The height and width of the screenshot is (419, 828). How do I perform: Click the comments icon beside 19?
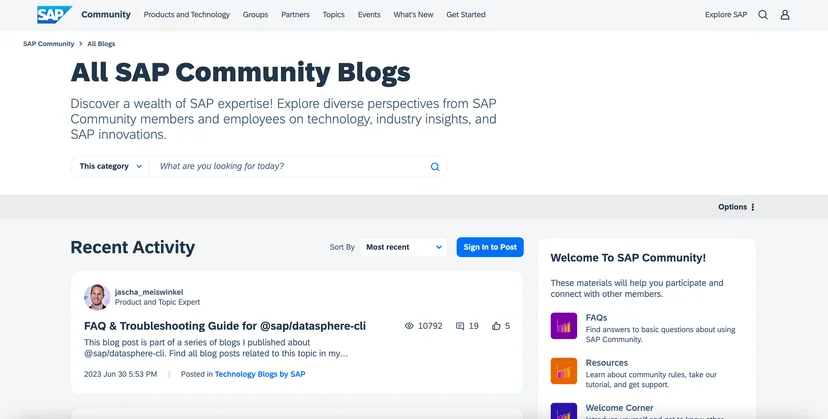(x=460, y=326)
